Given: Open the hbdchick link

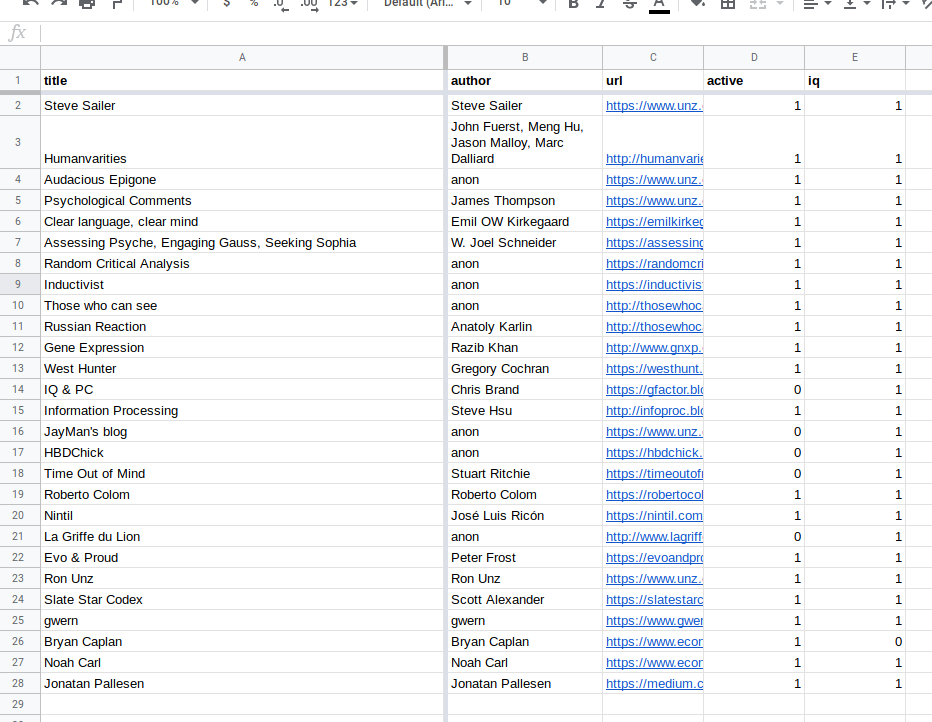Looking at the screenshot, I should point(654,453).
